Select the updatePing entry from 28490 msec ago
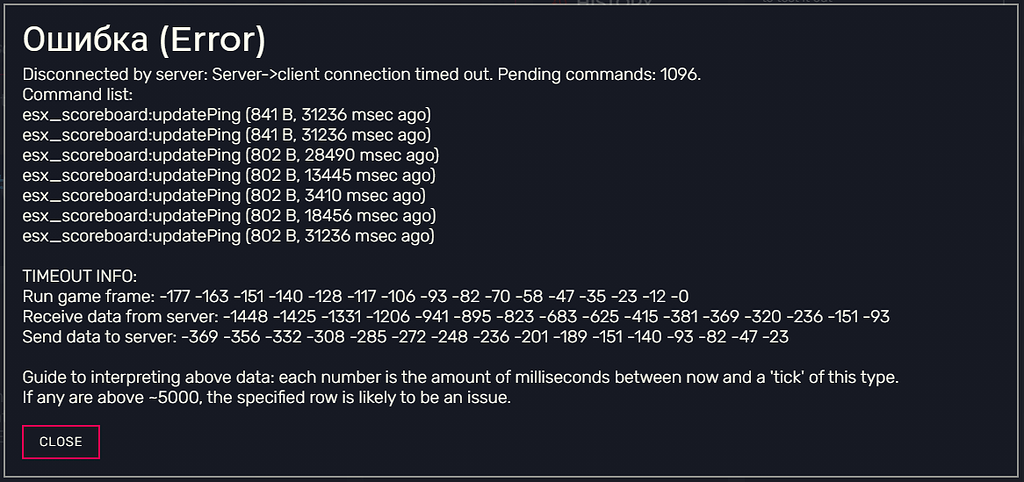 click(x=230, y=155)
